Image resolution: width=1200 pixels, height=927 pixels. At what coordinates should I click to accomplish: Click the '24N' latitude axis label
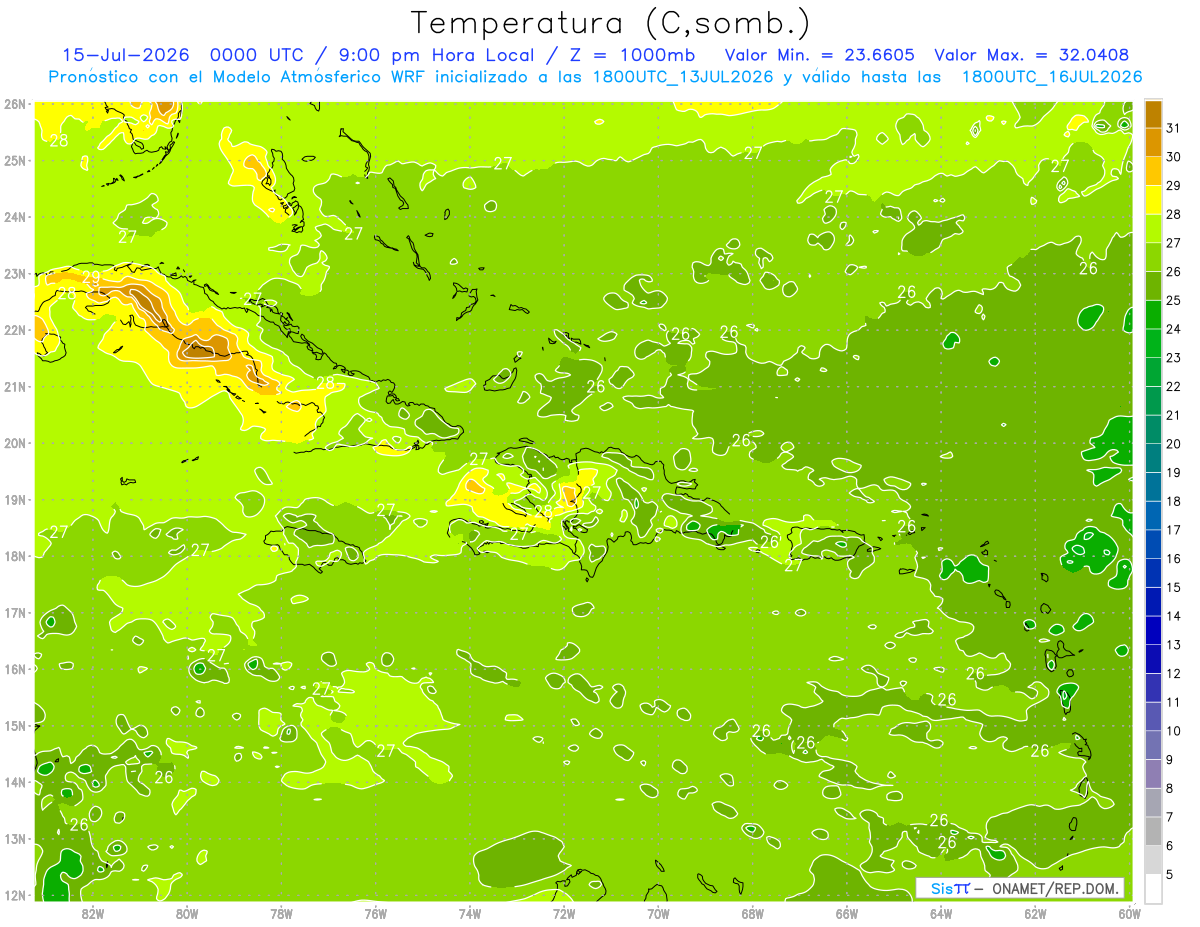(x=14, y=217)
